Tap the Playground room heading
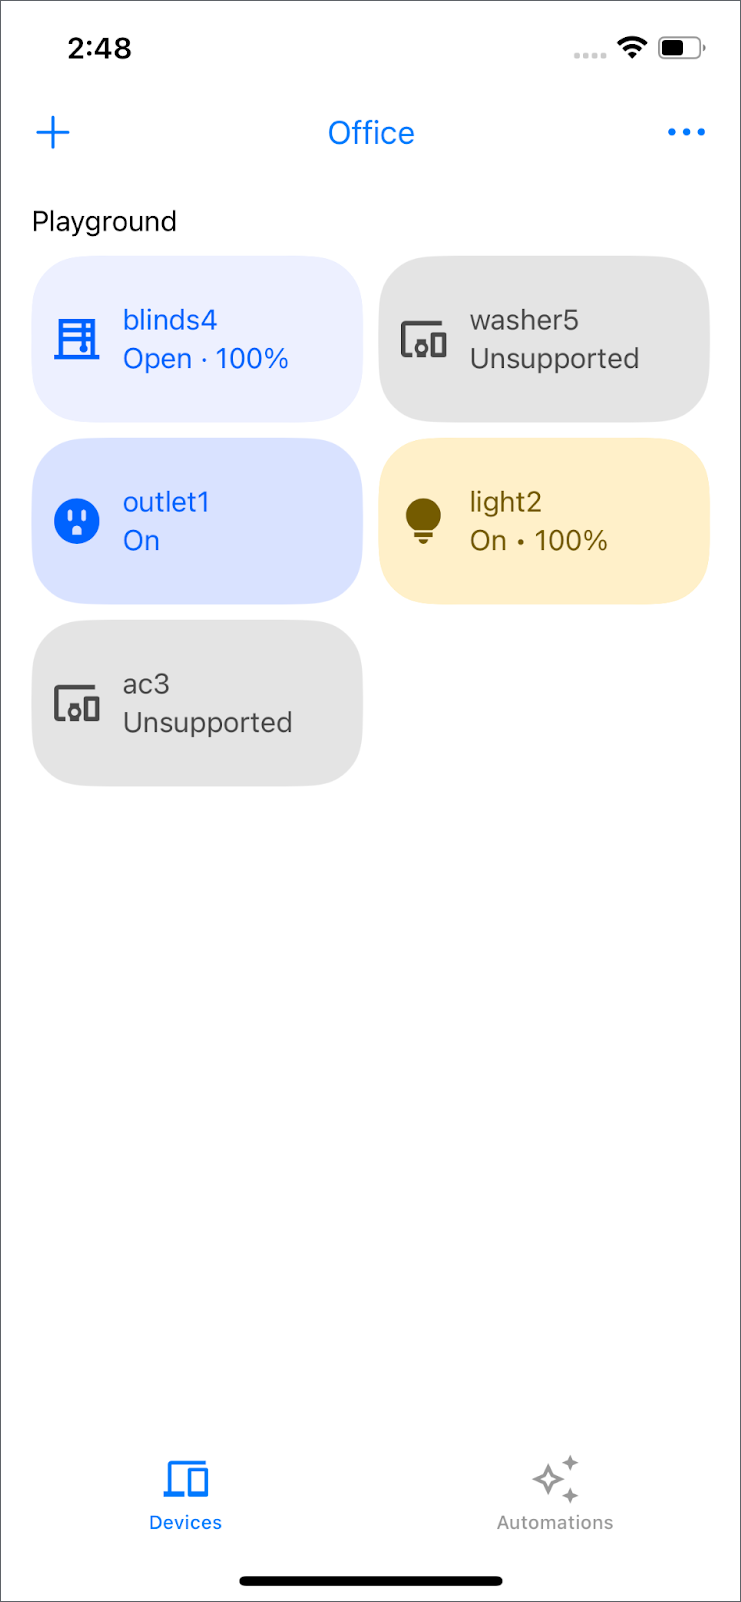Screen dimensions: 741x1602 tap(104, 221)
